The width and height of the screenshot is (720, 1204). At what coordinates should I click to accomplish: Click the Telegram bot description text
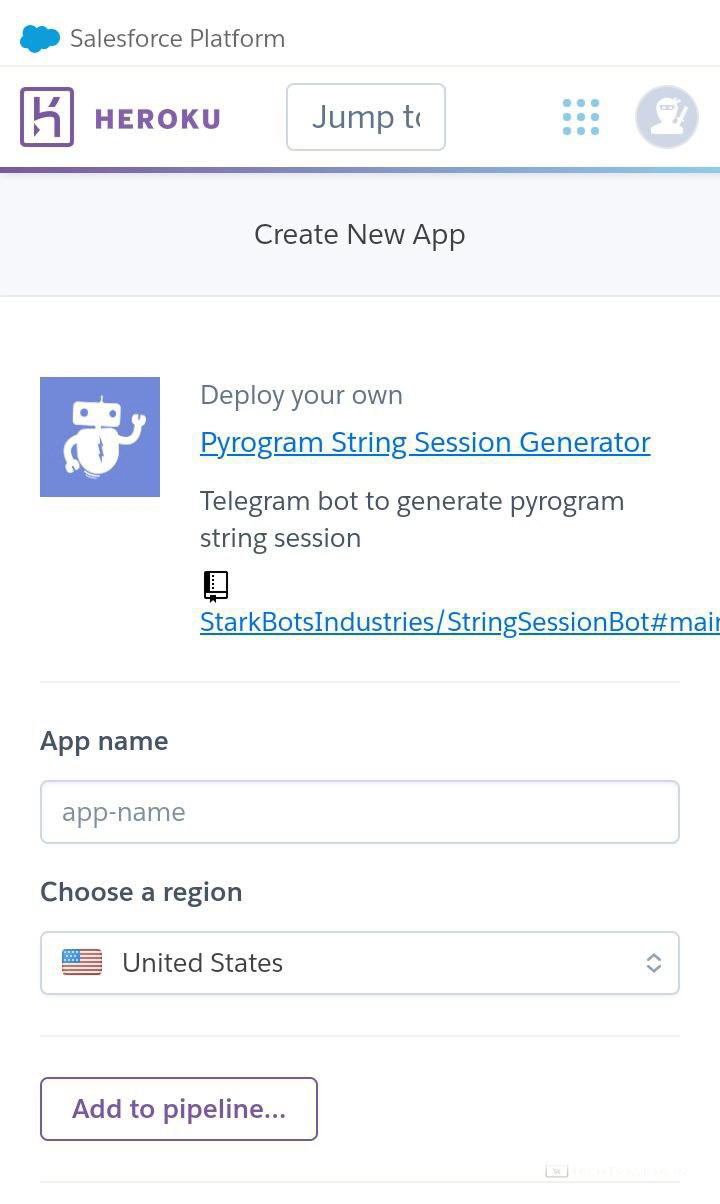point(412,519)
